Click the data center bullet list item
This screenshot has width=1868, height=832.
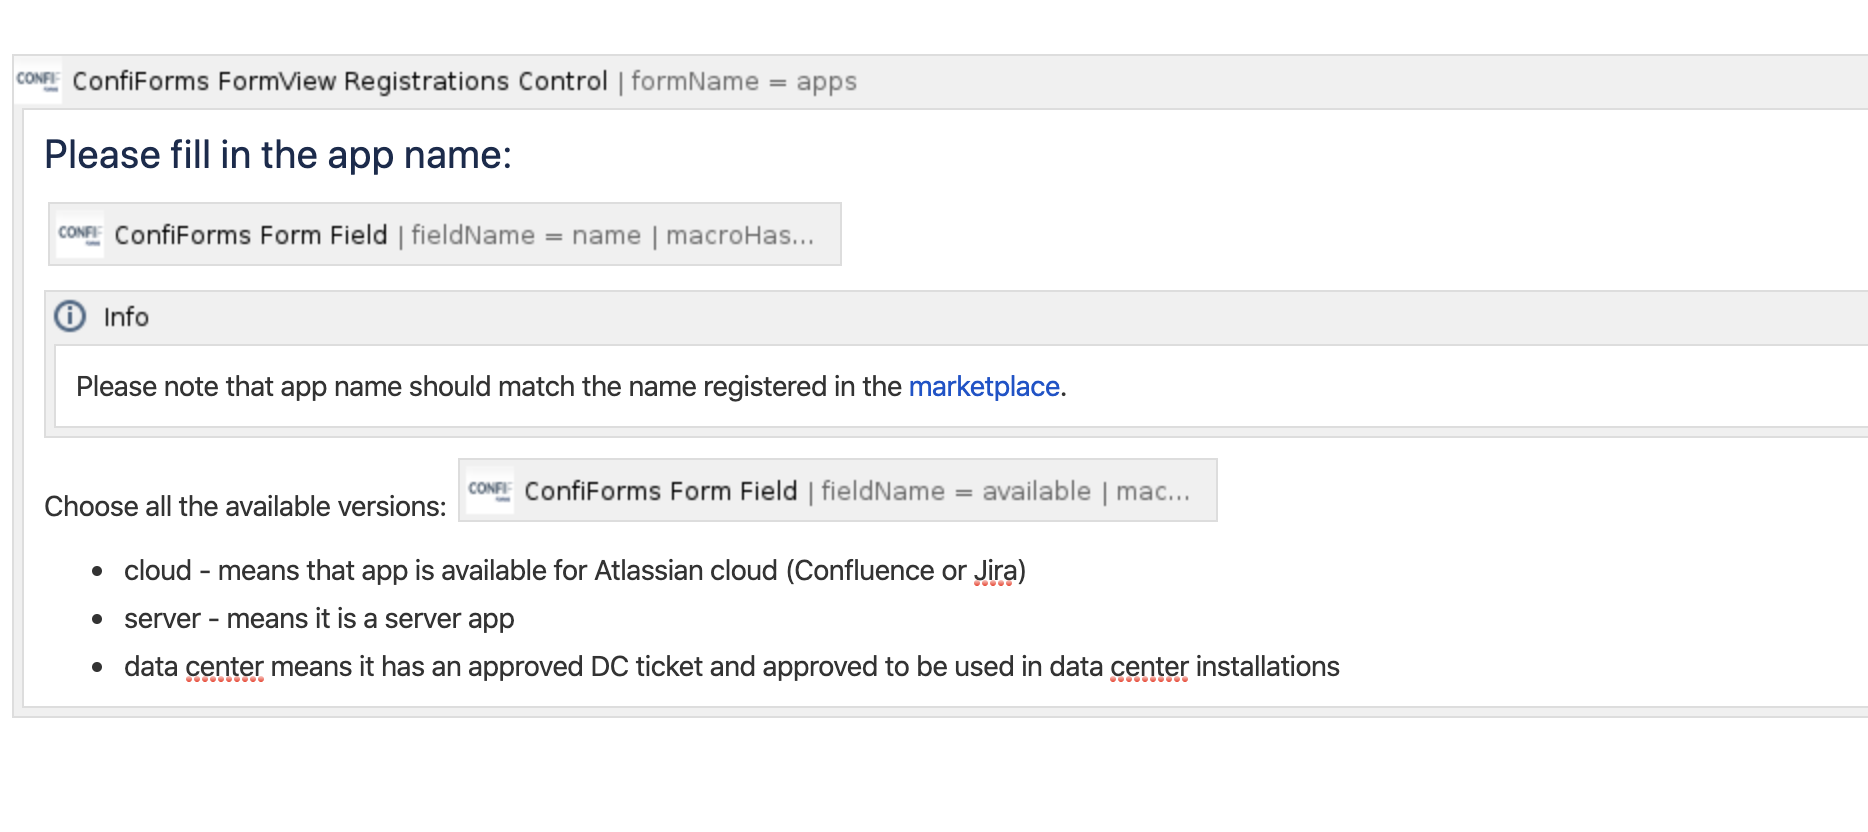tap(732, 667)
